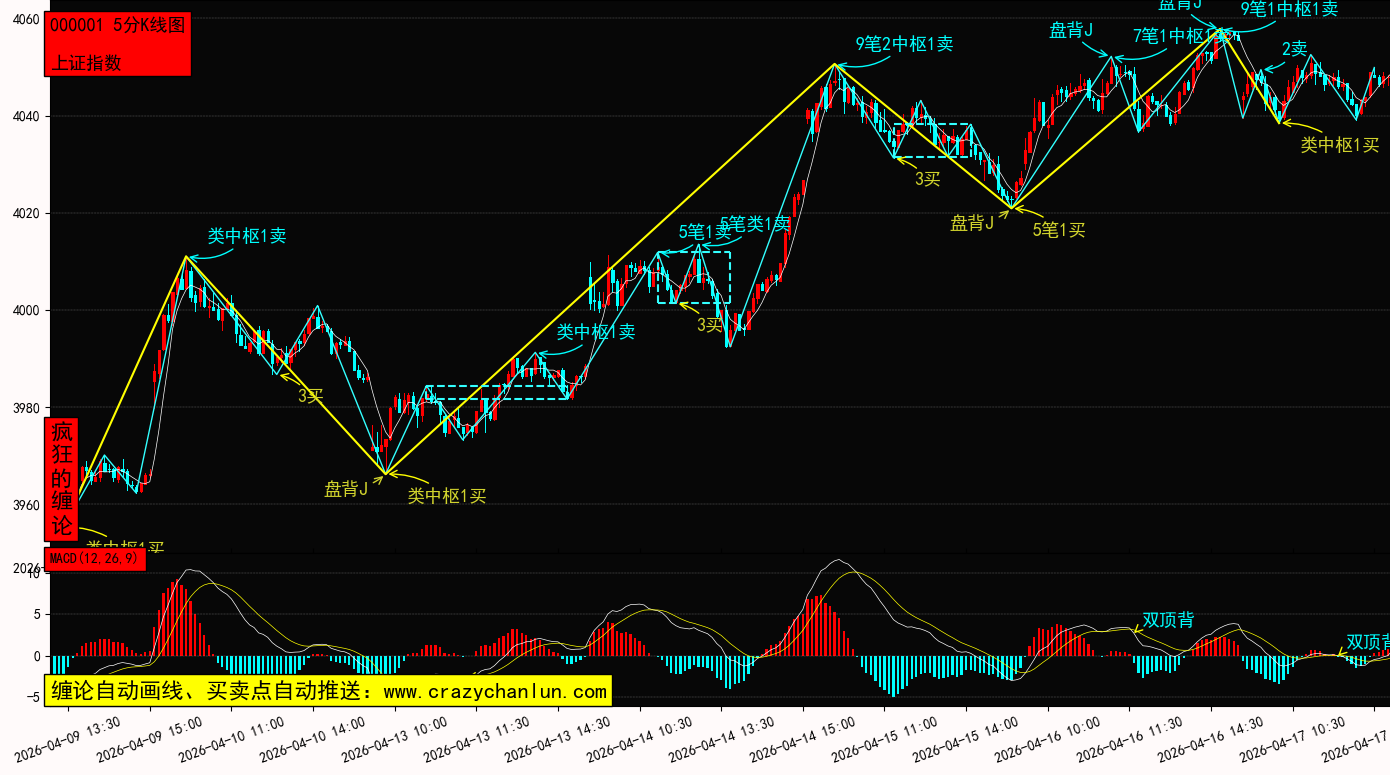This screenshot has height=775, width=1390.
Task: Select the 5笔类1卖 annotation label
Action: (755, 224)
